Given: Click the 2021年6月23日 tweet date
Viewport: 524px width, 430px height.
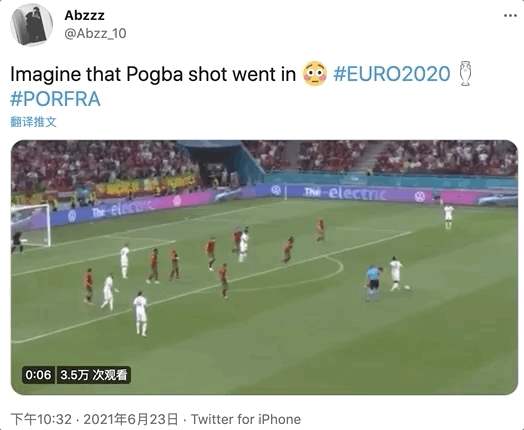Looking at the screenshot, I should click(131, 419).
